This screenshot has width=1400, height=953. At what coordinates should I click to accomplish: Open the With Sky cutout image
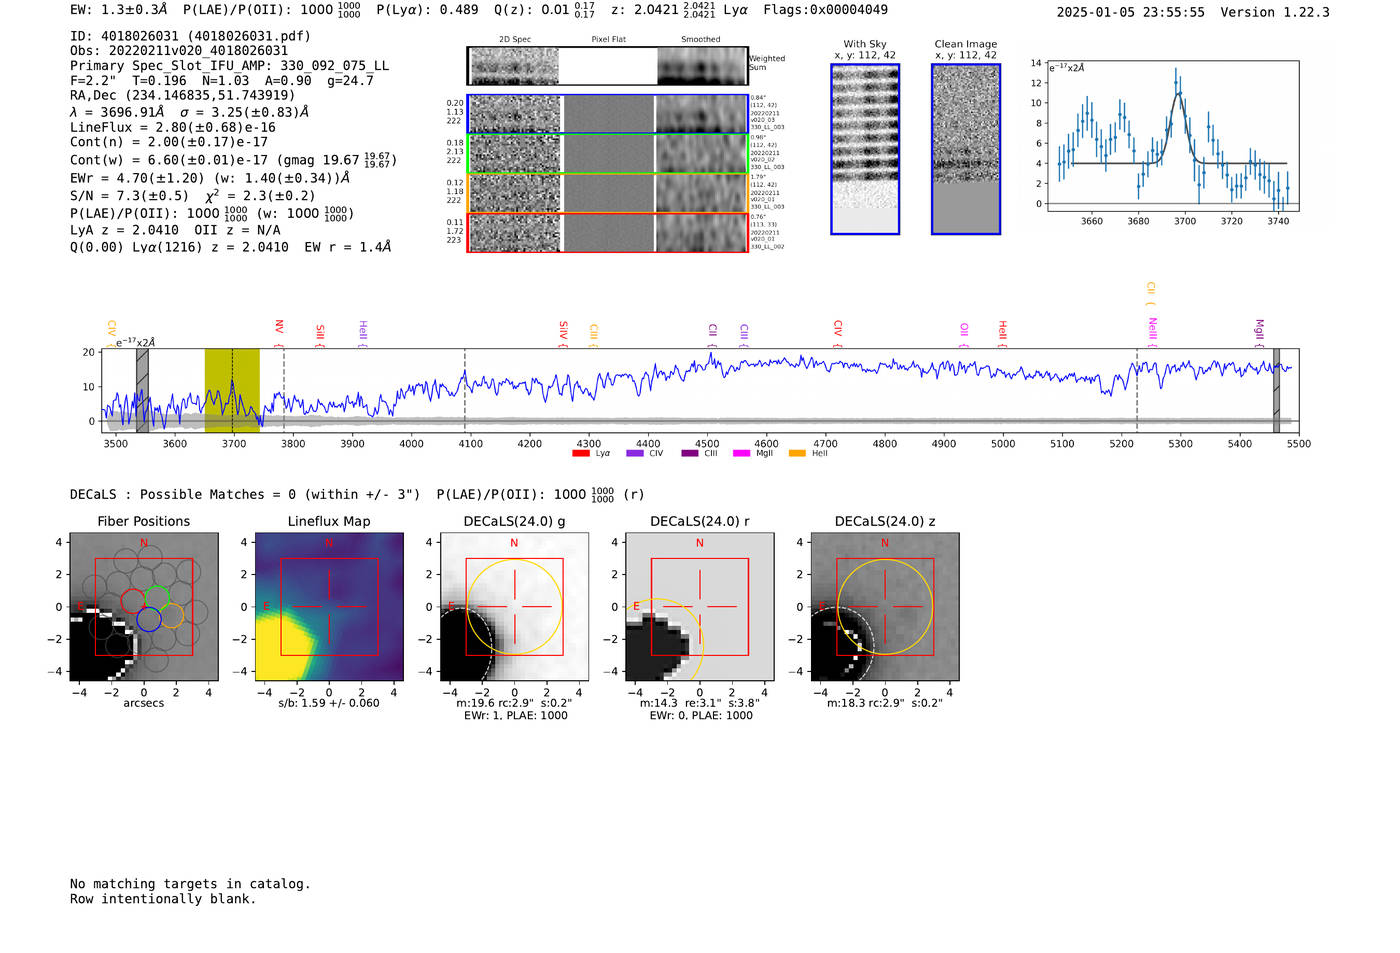click(865, 149)
